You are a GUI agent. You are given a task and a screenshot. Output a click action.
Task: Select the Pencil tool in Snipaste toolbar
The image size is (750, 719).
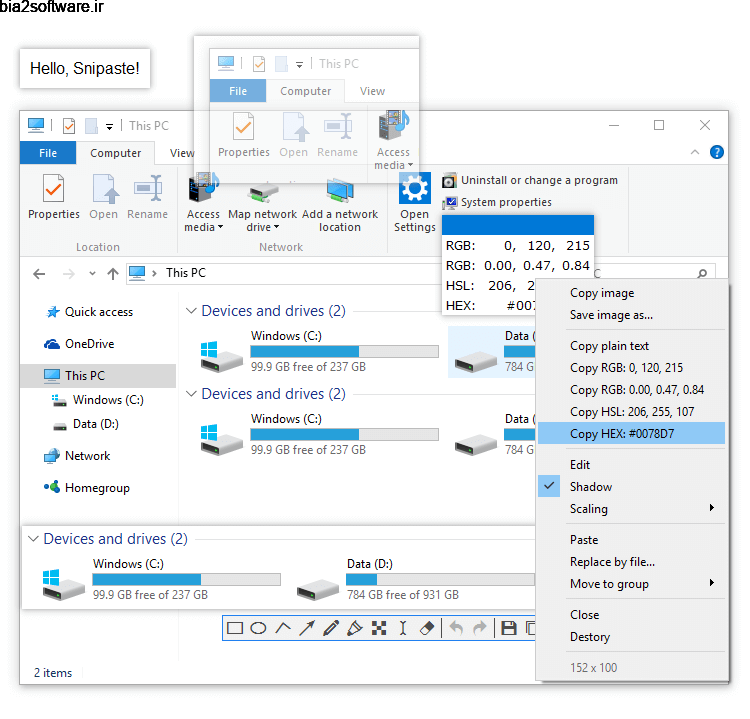(x=331, y=628)
